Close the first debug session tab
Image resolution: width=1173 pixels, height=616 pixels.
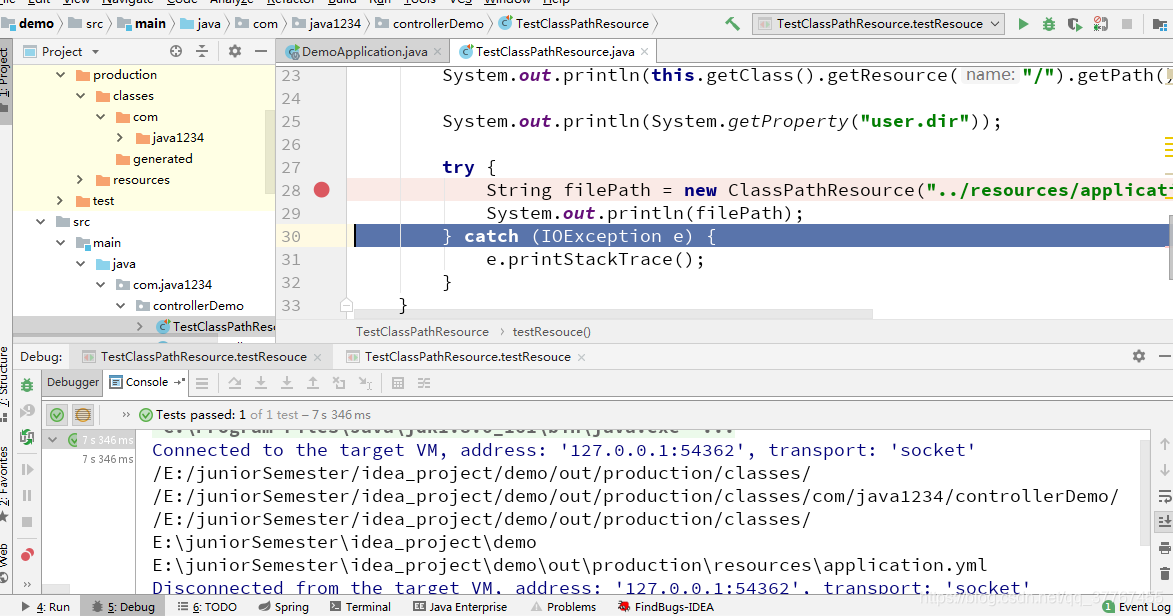(x=317, y=357)
